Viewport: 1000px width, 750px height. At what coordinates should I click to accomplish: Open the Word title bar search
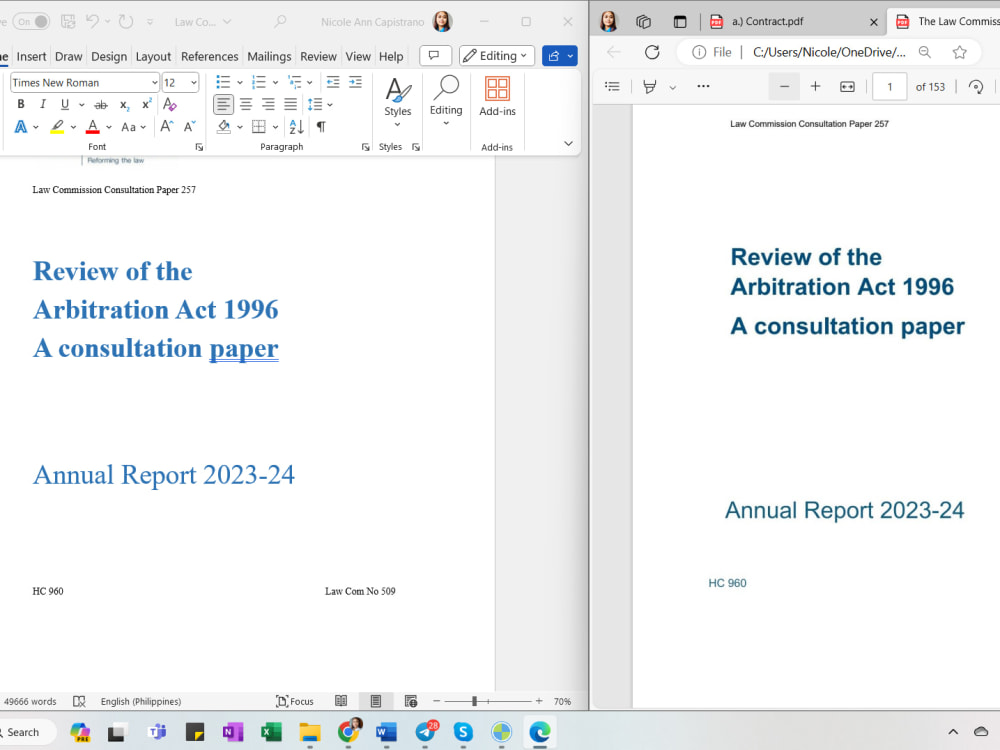coord(279,22)
